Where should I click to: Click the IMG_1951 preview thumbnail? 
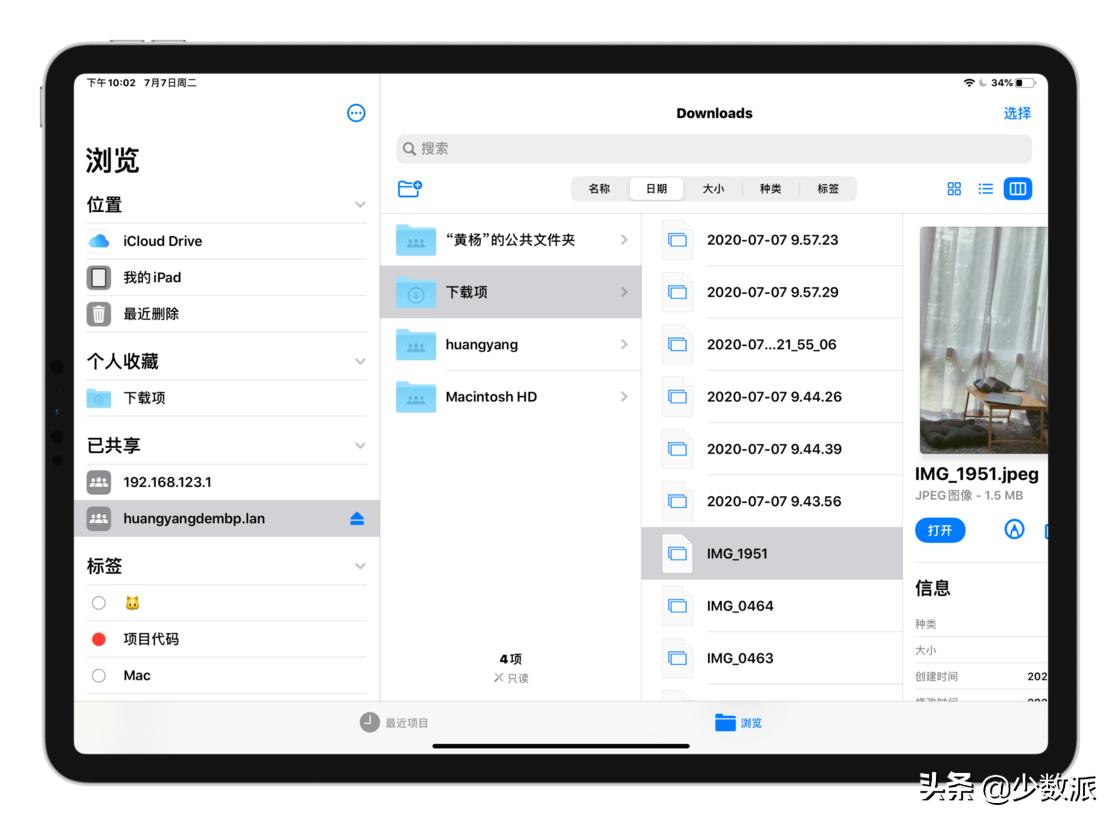point(985,340)
